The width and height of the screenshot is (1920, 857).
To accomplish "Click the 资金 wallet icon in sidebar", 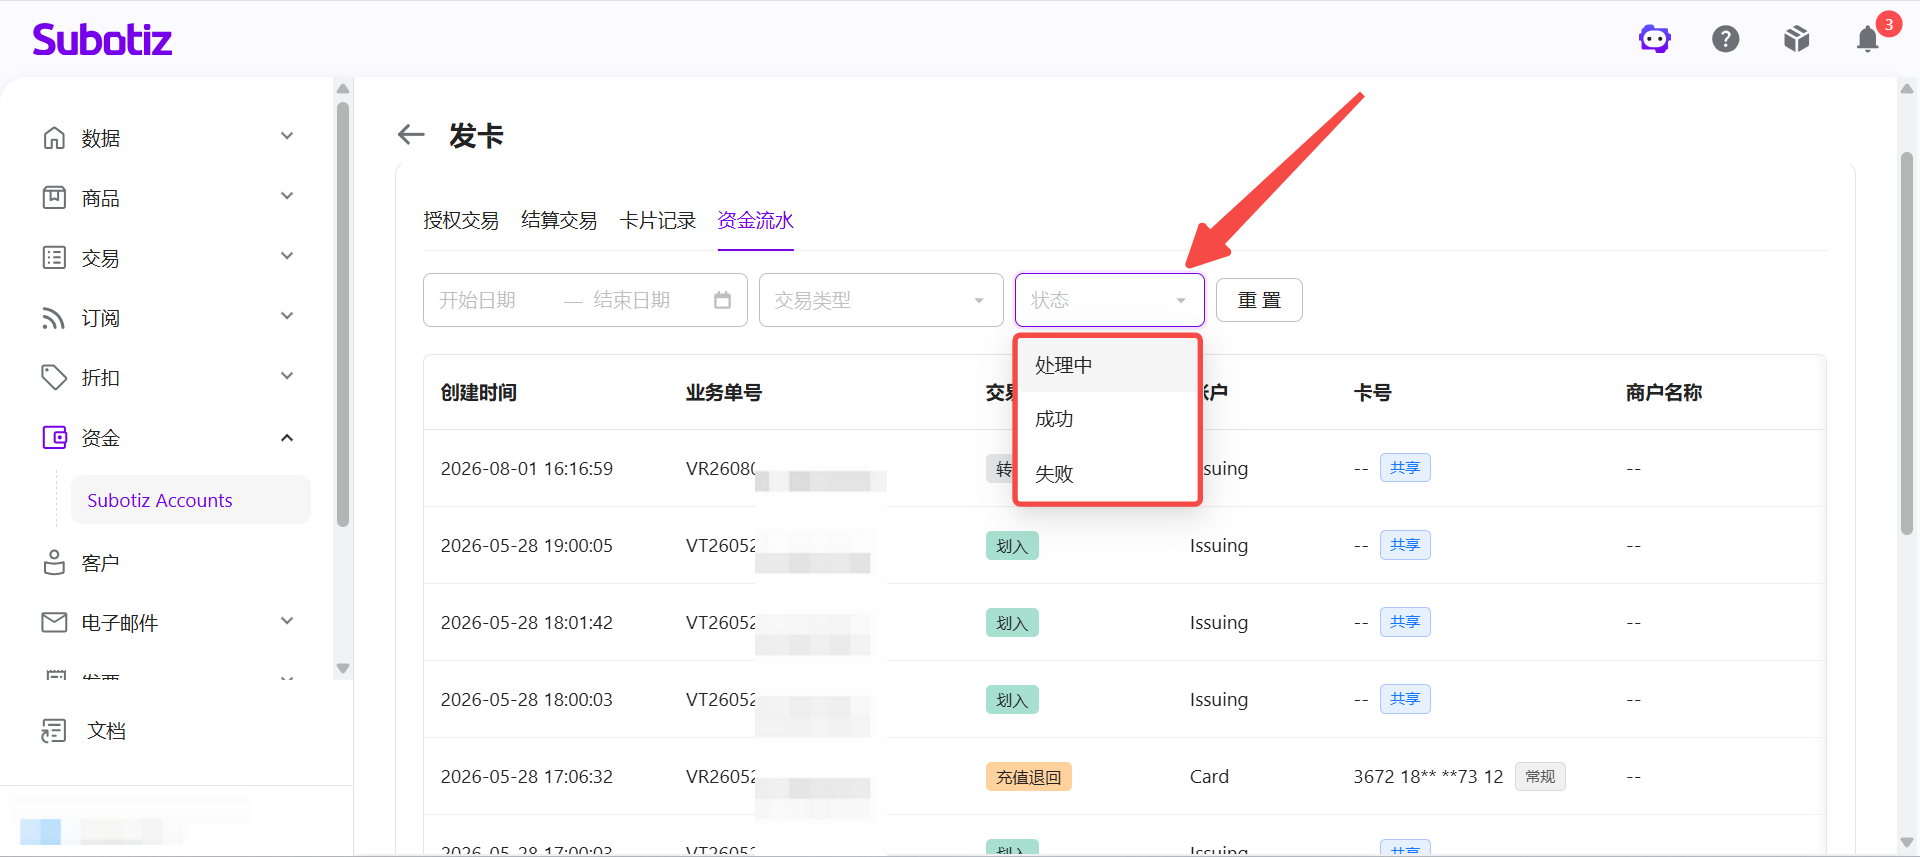I will click(x=54, y=438).
